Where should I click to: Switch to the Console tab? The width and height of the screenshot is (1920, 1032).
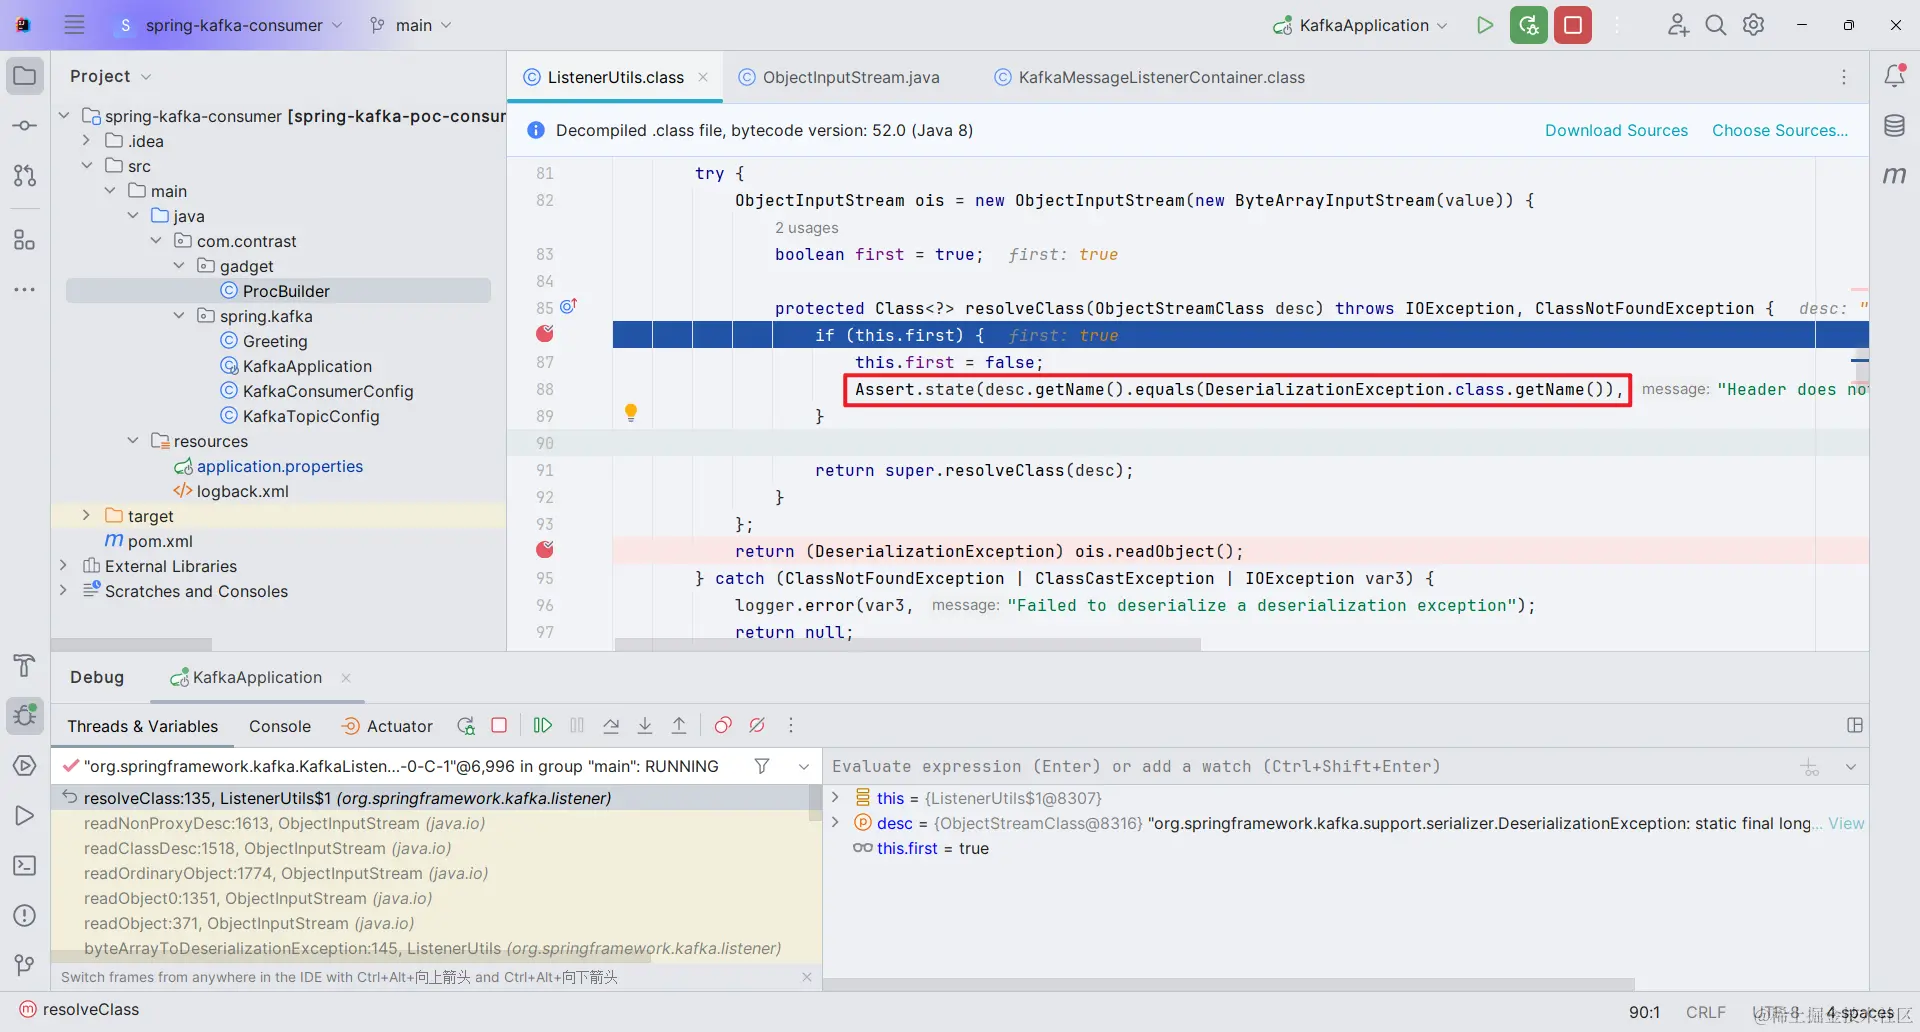click(280, 727)
